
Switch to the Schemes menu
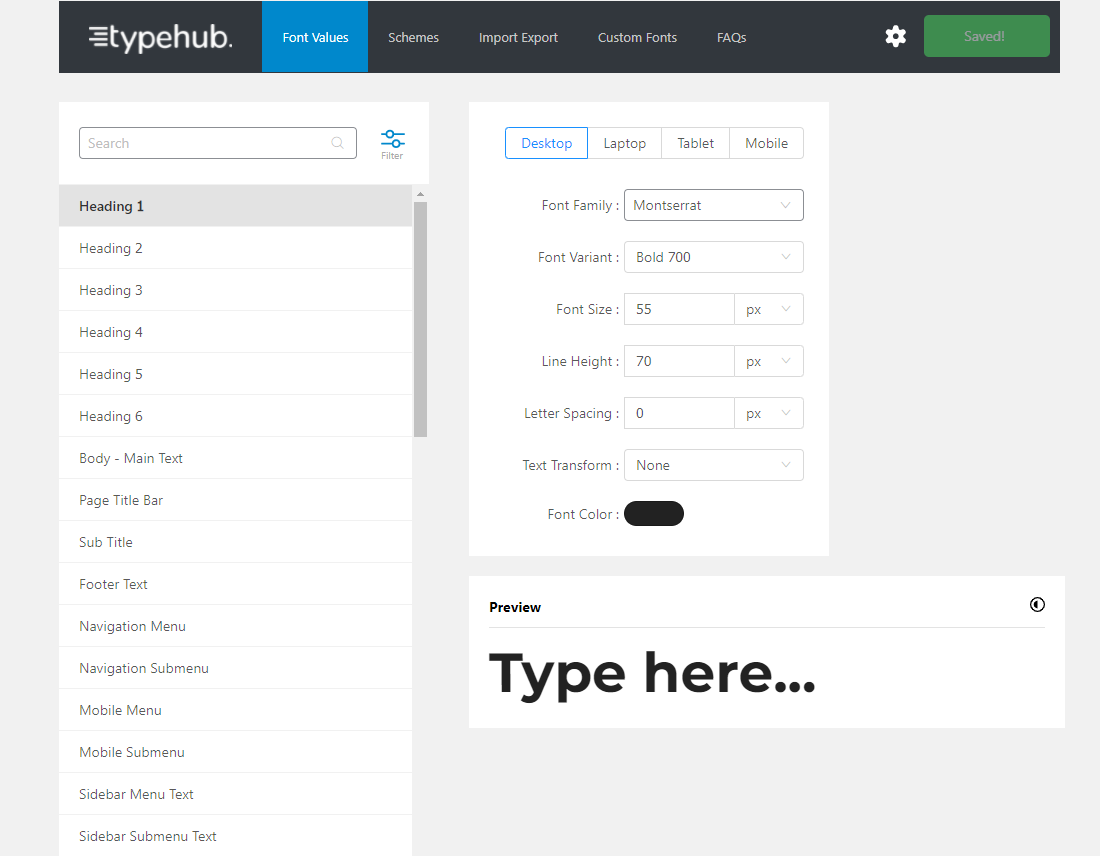point(413,37)
